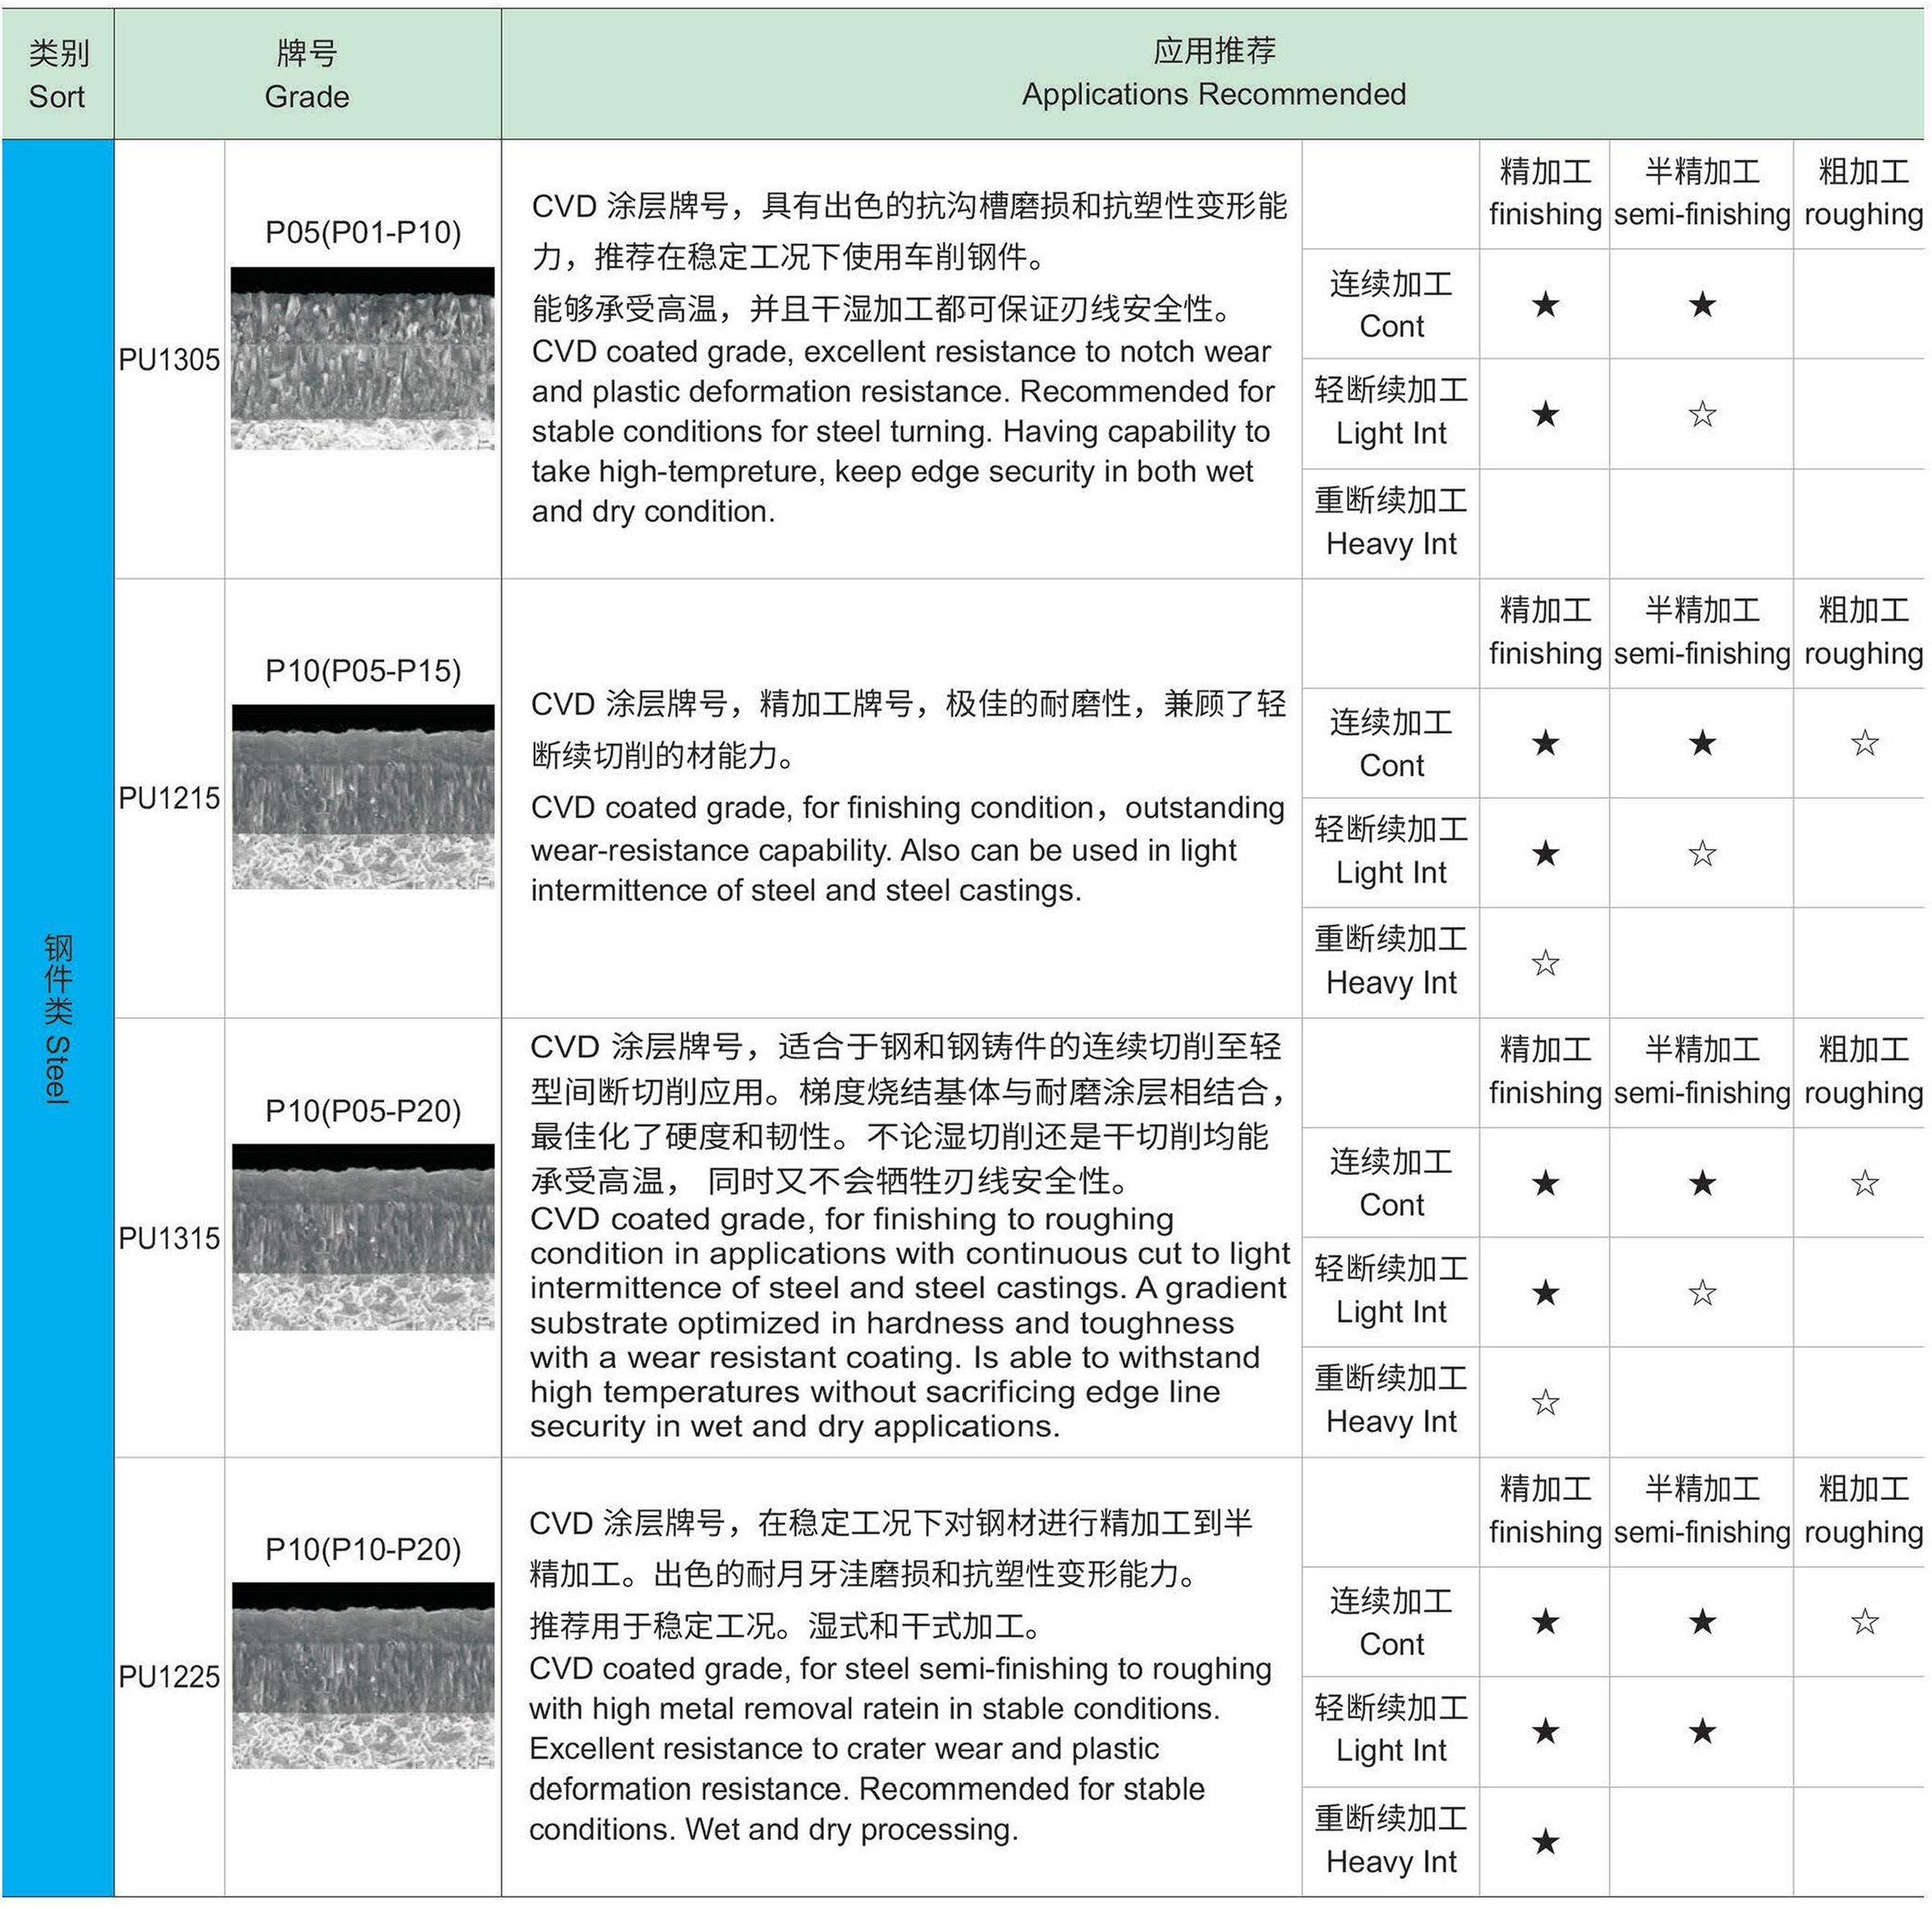This screenshot has width=1932, height=1907.
Task: Click PU1315 Light Int semi-finishing hollow star
Action: click(x=1702, y=1292)
